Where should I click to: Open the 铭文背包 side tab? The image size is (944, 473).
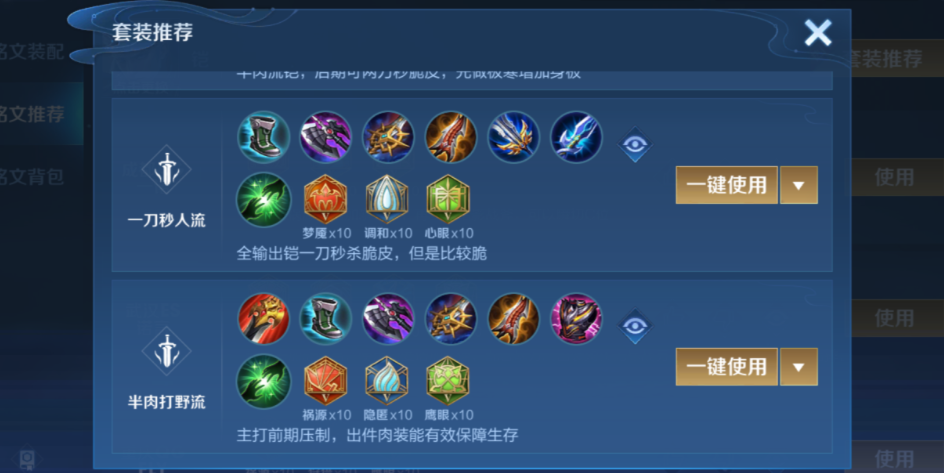[33, 176]
